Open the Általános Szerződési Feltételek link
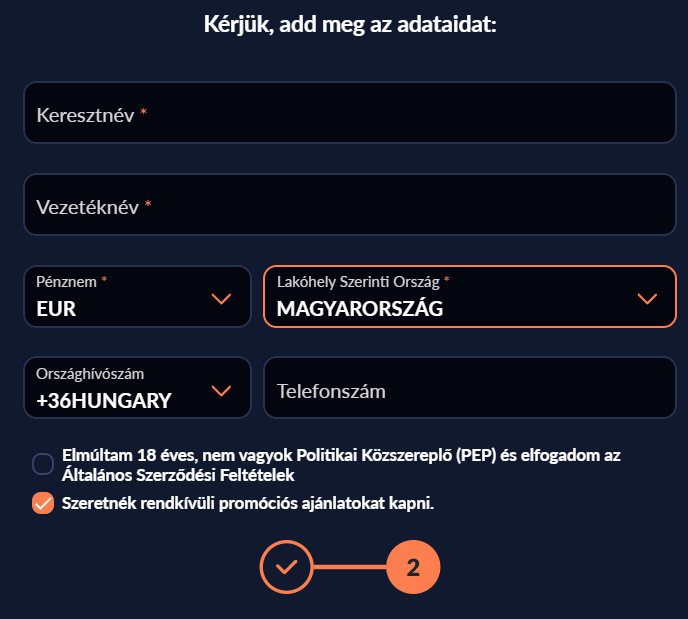This screenshot has height=619, width=688. (x=178, y=475)
